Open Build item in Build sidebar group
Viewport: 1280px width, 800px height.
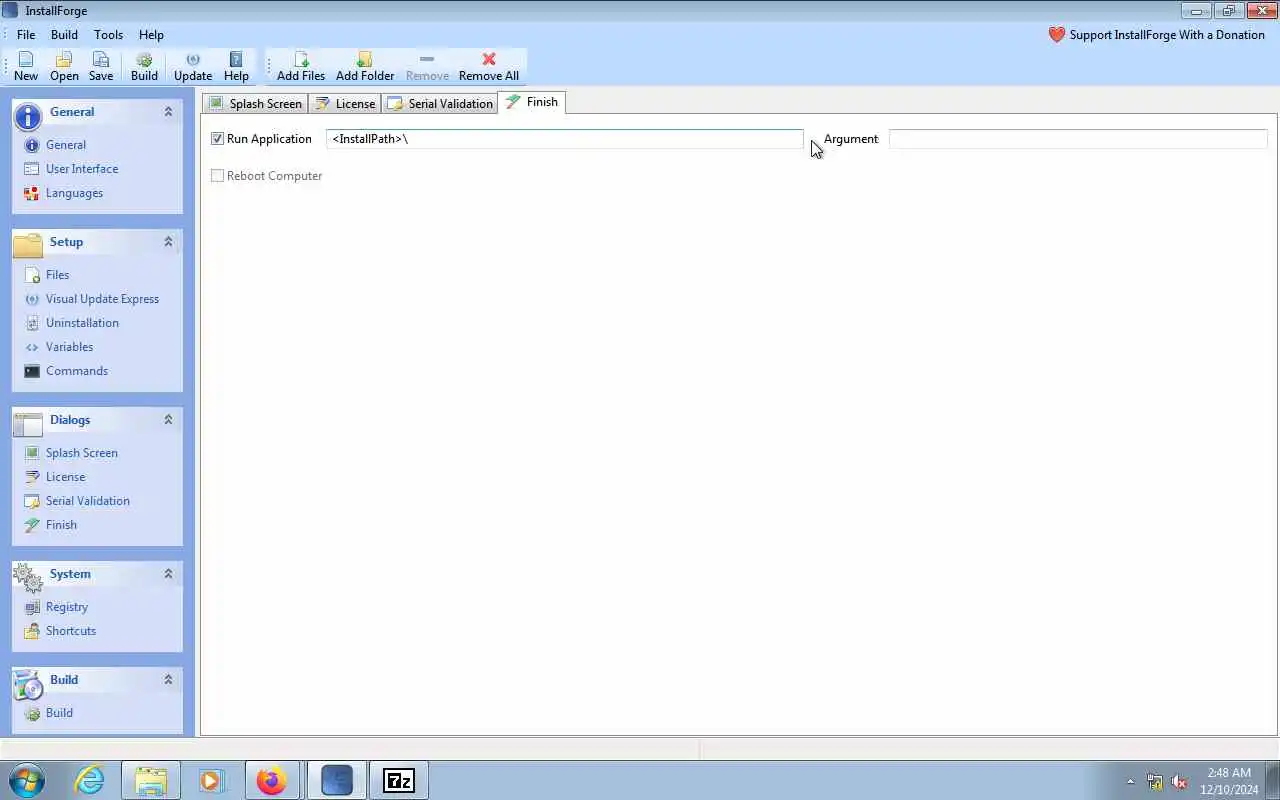click(x=59, y=713)
